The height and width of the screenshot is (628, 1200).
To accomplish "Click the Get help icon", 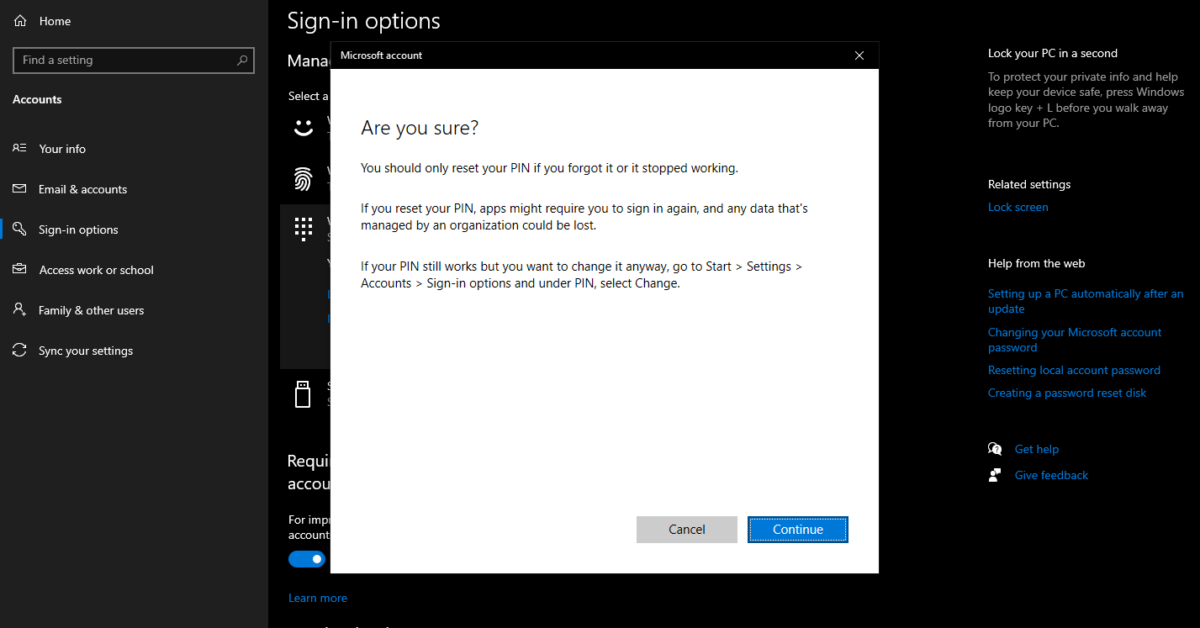I will (995, 448).
